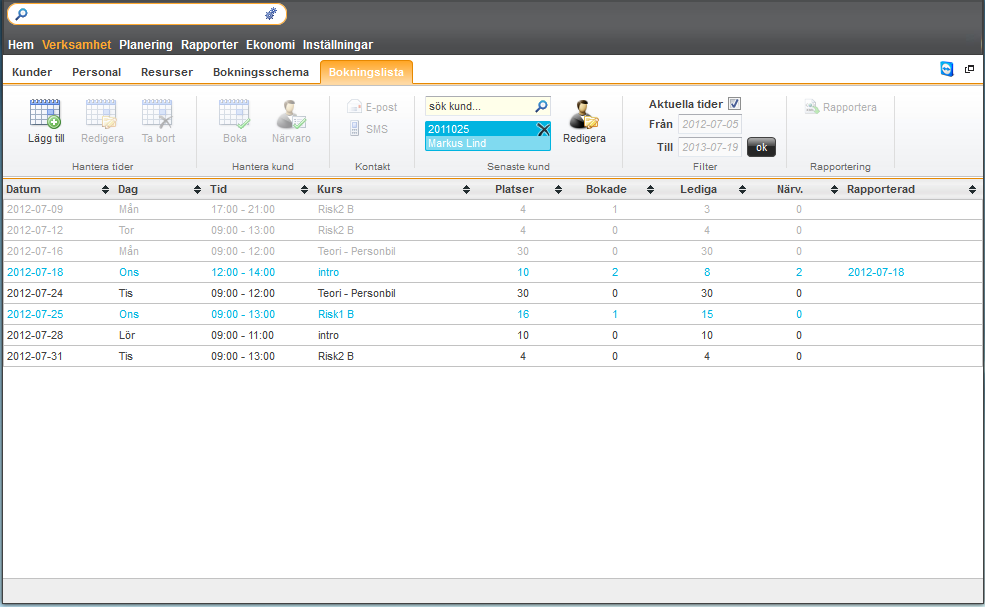Open the Ekonomi menu

tap(270, 45)
